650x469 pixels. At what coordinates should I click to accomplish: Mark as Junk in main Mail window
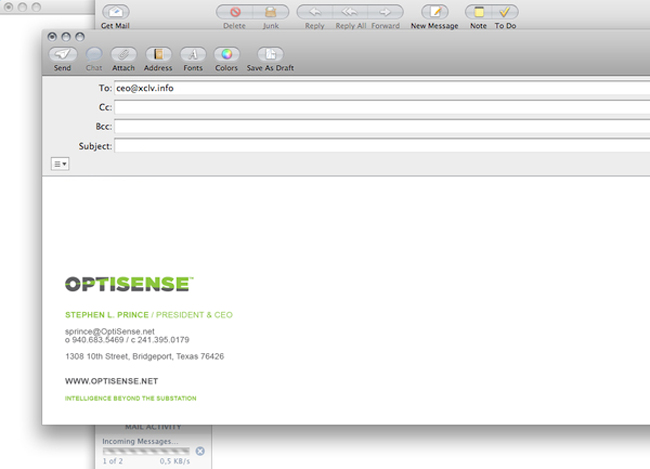tap(271, 12)
